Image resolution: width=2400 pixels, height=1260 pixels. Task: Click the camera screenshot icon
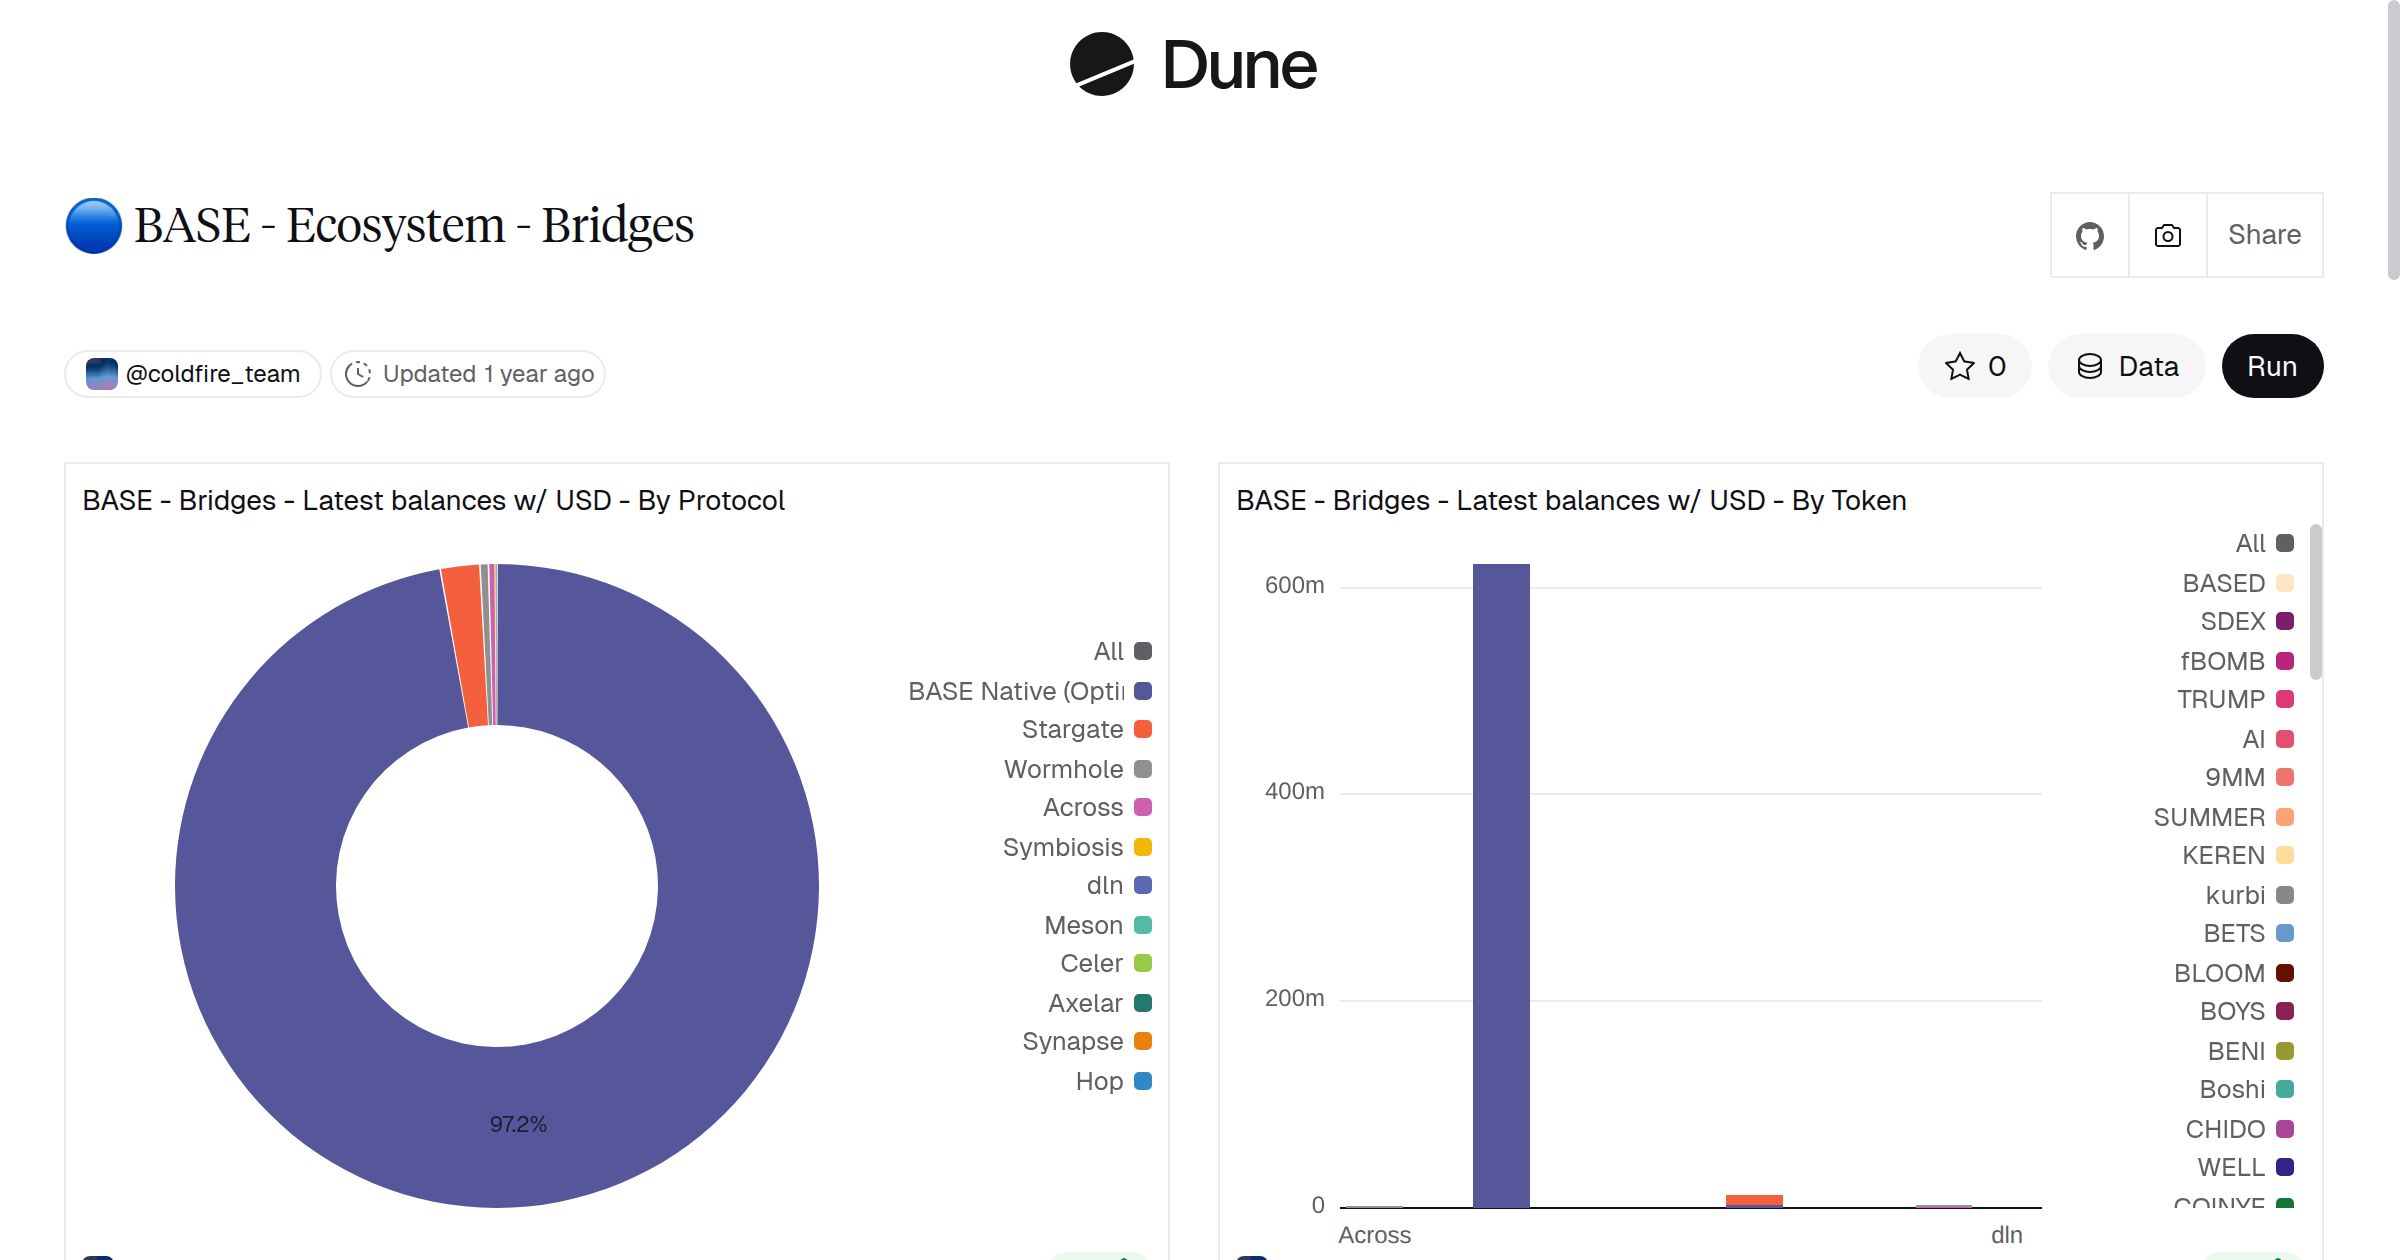[2167, 236]
